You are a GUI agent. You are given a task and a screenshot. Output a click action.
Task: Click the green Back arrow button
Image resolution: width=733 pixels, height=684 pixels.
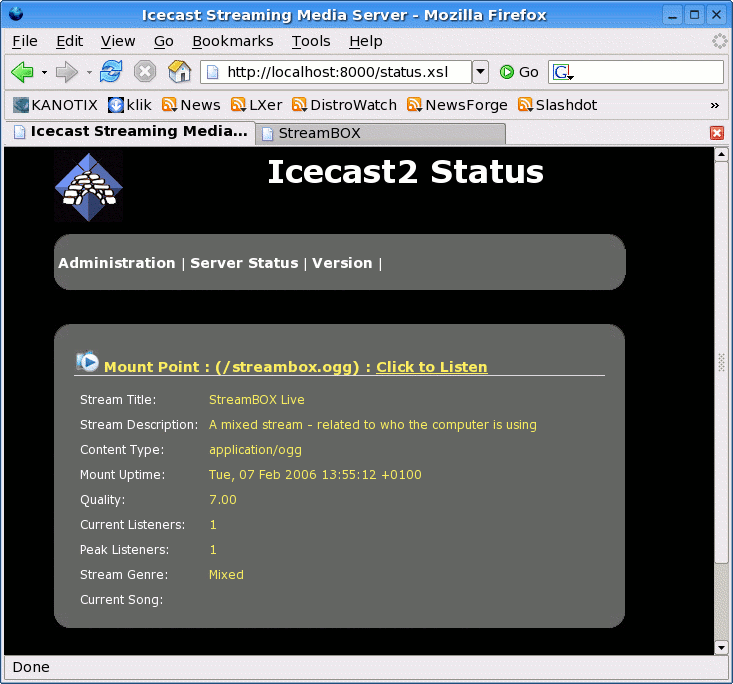pyautogui.click(x=22, y=72)
